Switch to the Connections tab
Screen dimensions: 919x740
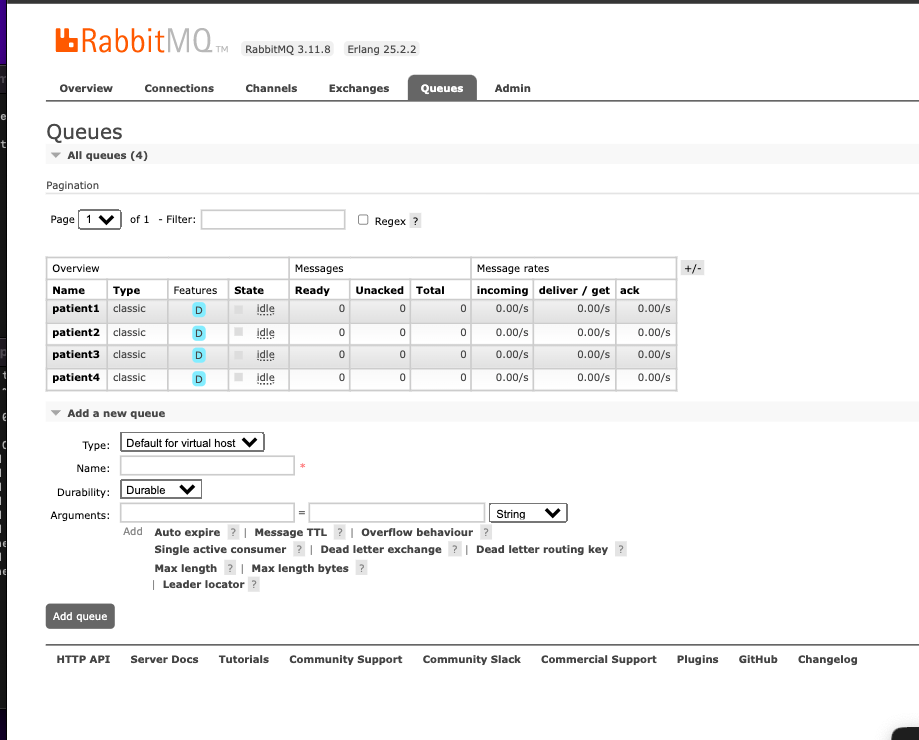click(x=179, y=88)
